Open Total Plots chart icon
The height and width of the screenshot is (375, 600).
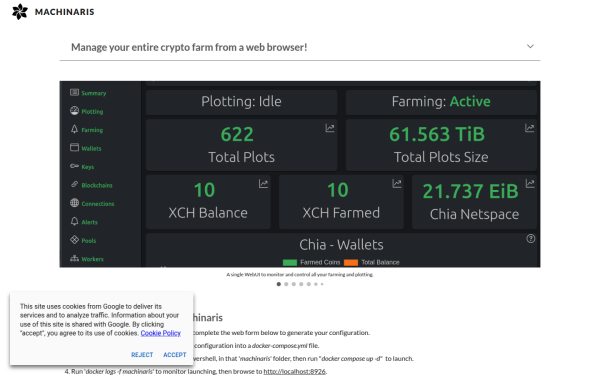click(x=329, y=128)
